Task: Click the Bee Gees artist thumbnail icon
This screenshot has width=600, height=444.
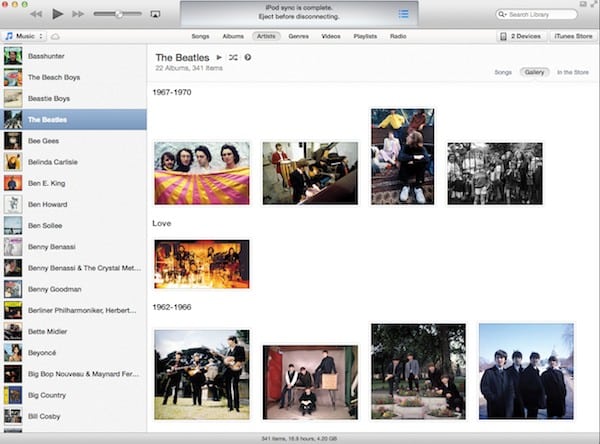Action: [13, 141]
